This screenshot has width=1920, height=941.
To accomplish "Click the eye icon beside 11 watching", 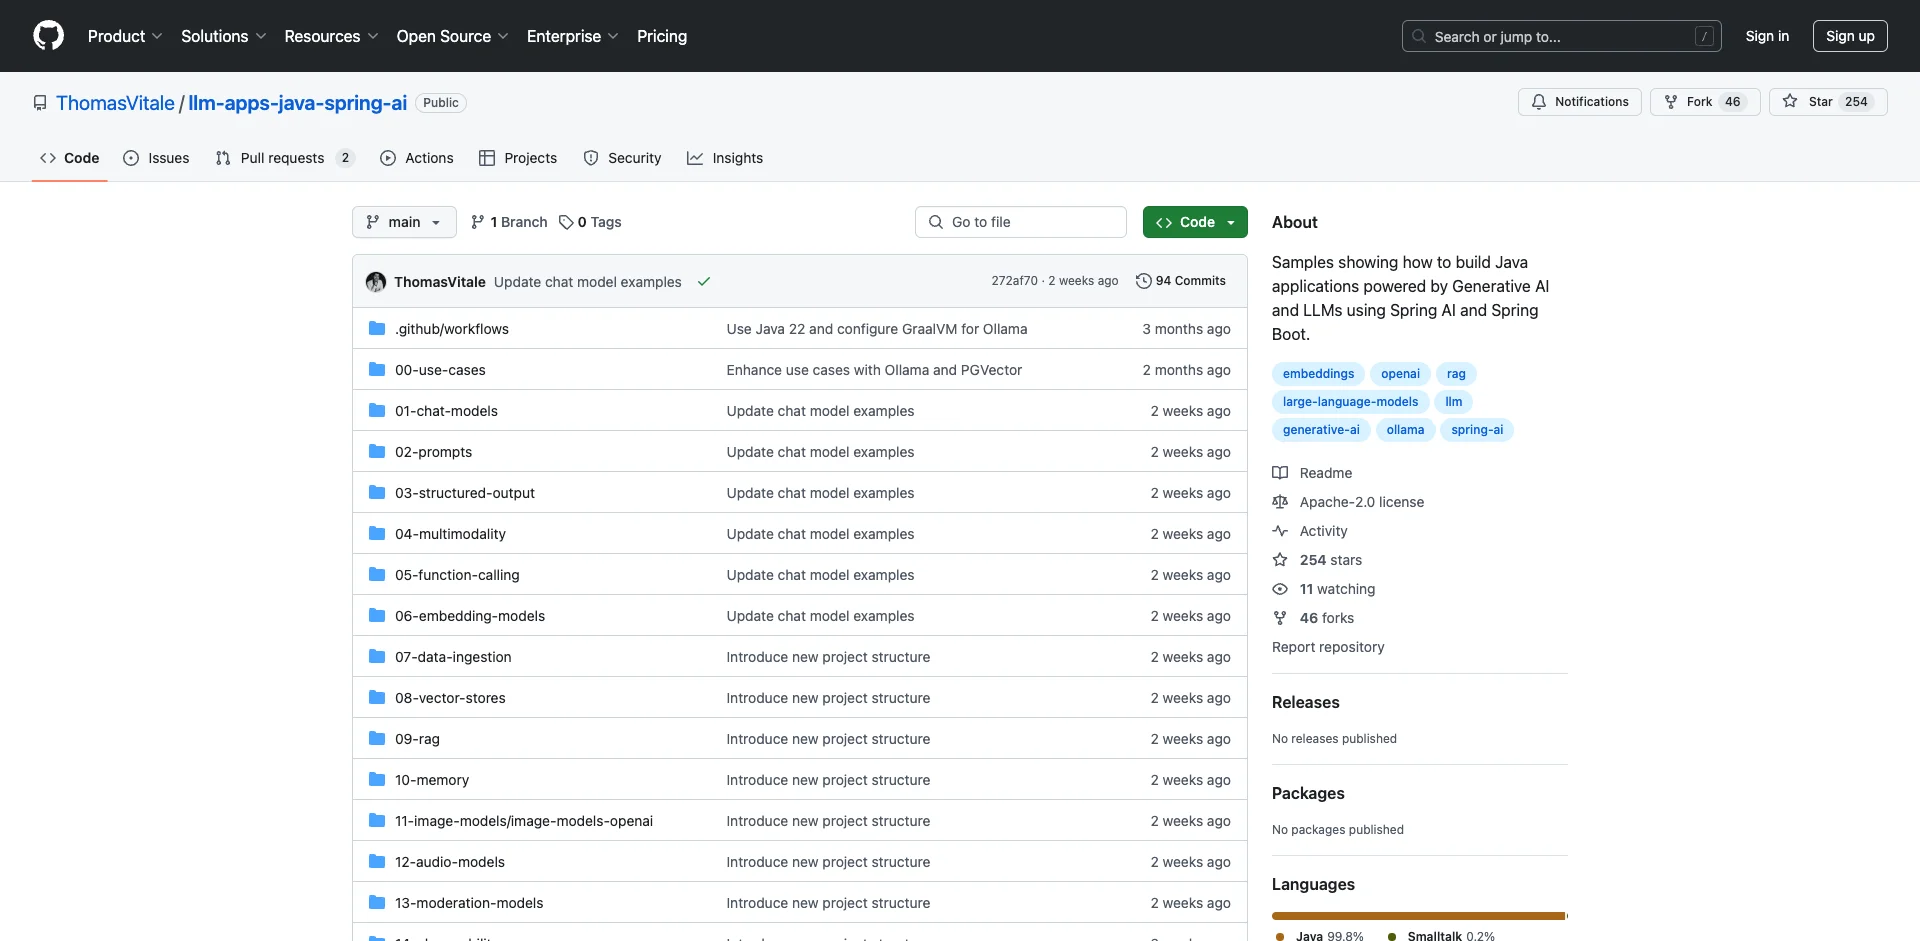I will pos(1280,589).
